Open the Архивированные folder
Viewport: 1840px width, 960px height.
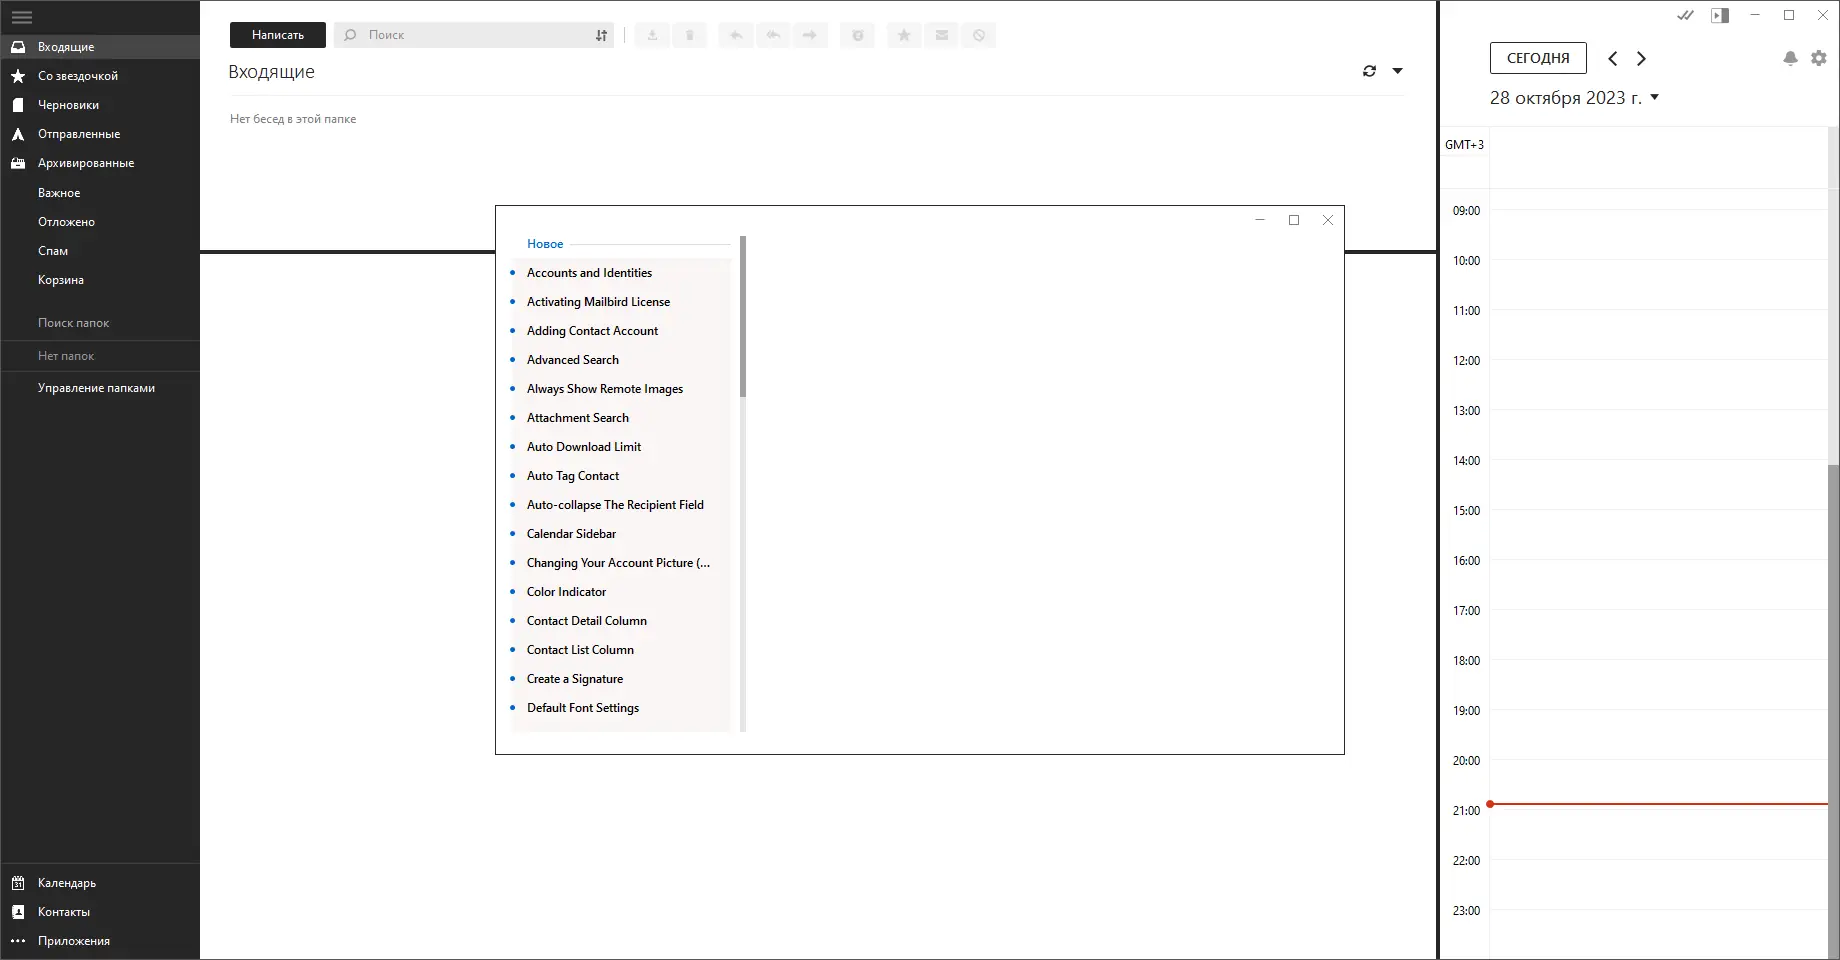point(100,163)
